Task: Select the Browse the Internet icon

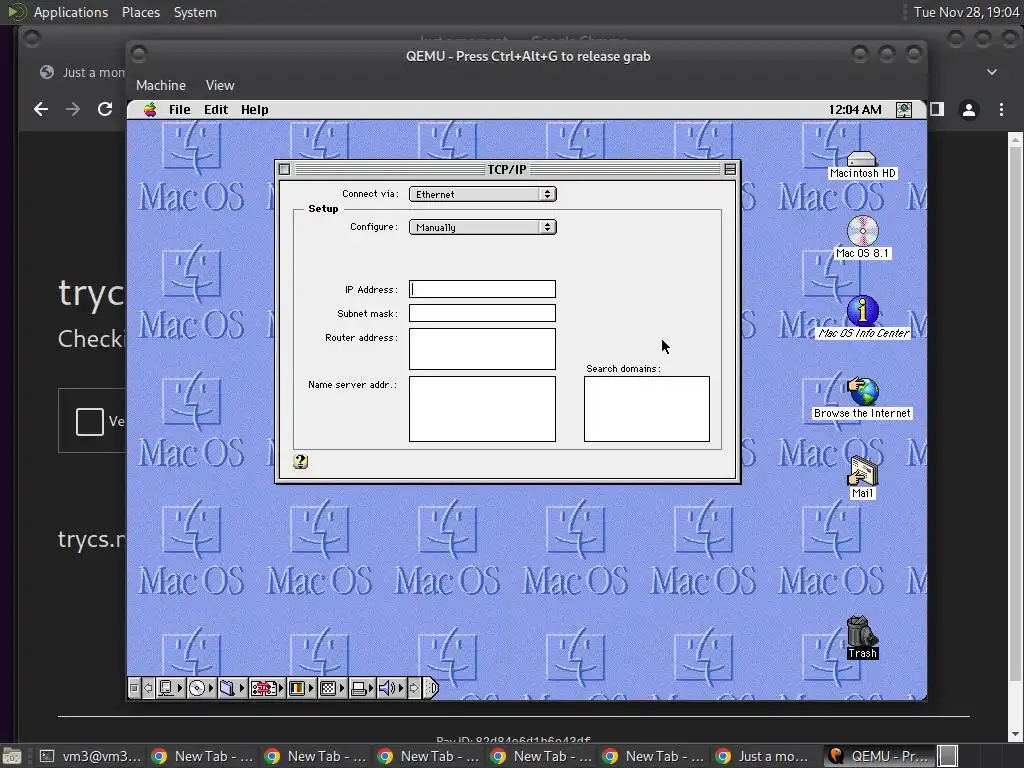Action: 863,398
